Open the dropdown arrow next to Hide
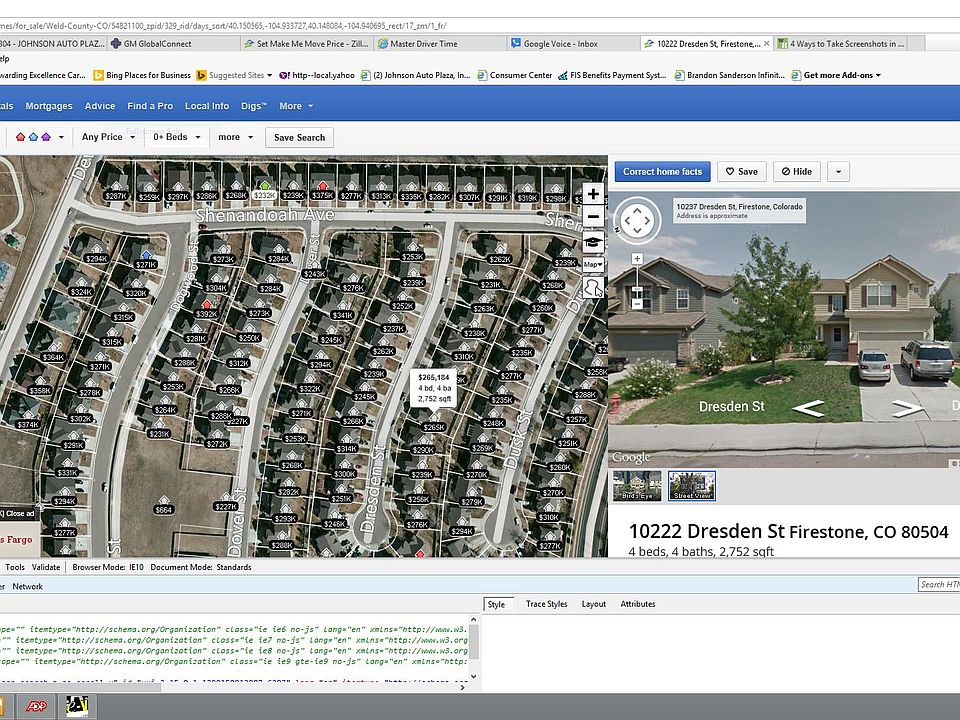Image resolution: width=960 pixels, height=720 pixels. click(x=838, y=172)
